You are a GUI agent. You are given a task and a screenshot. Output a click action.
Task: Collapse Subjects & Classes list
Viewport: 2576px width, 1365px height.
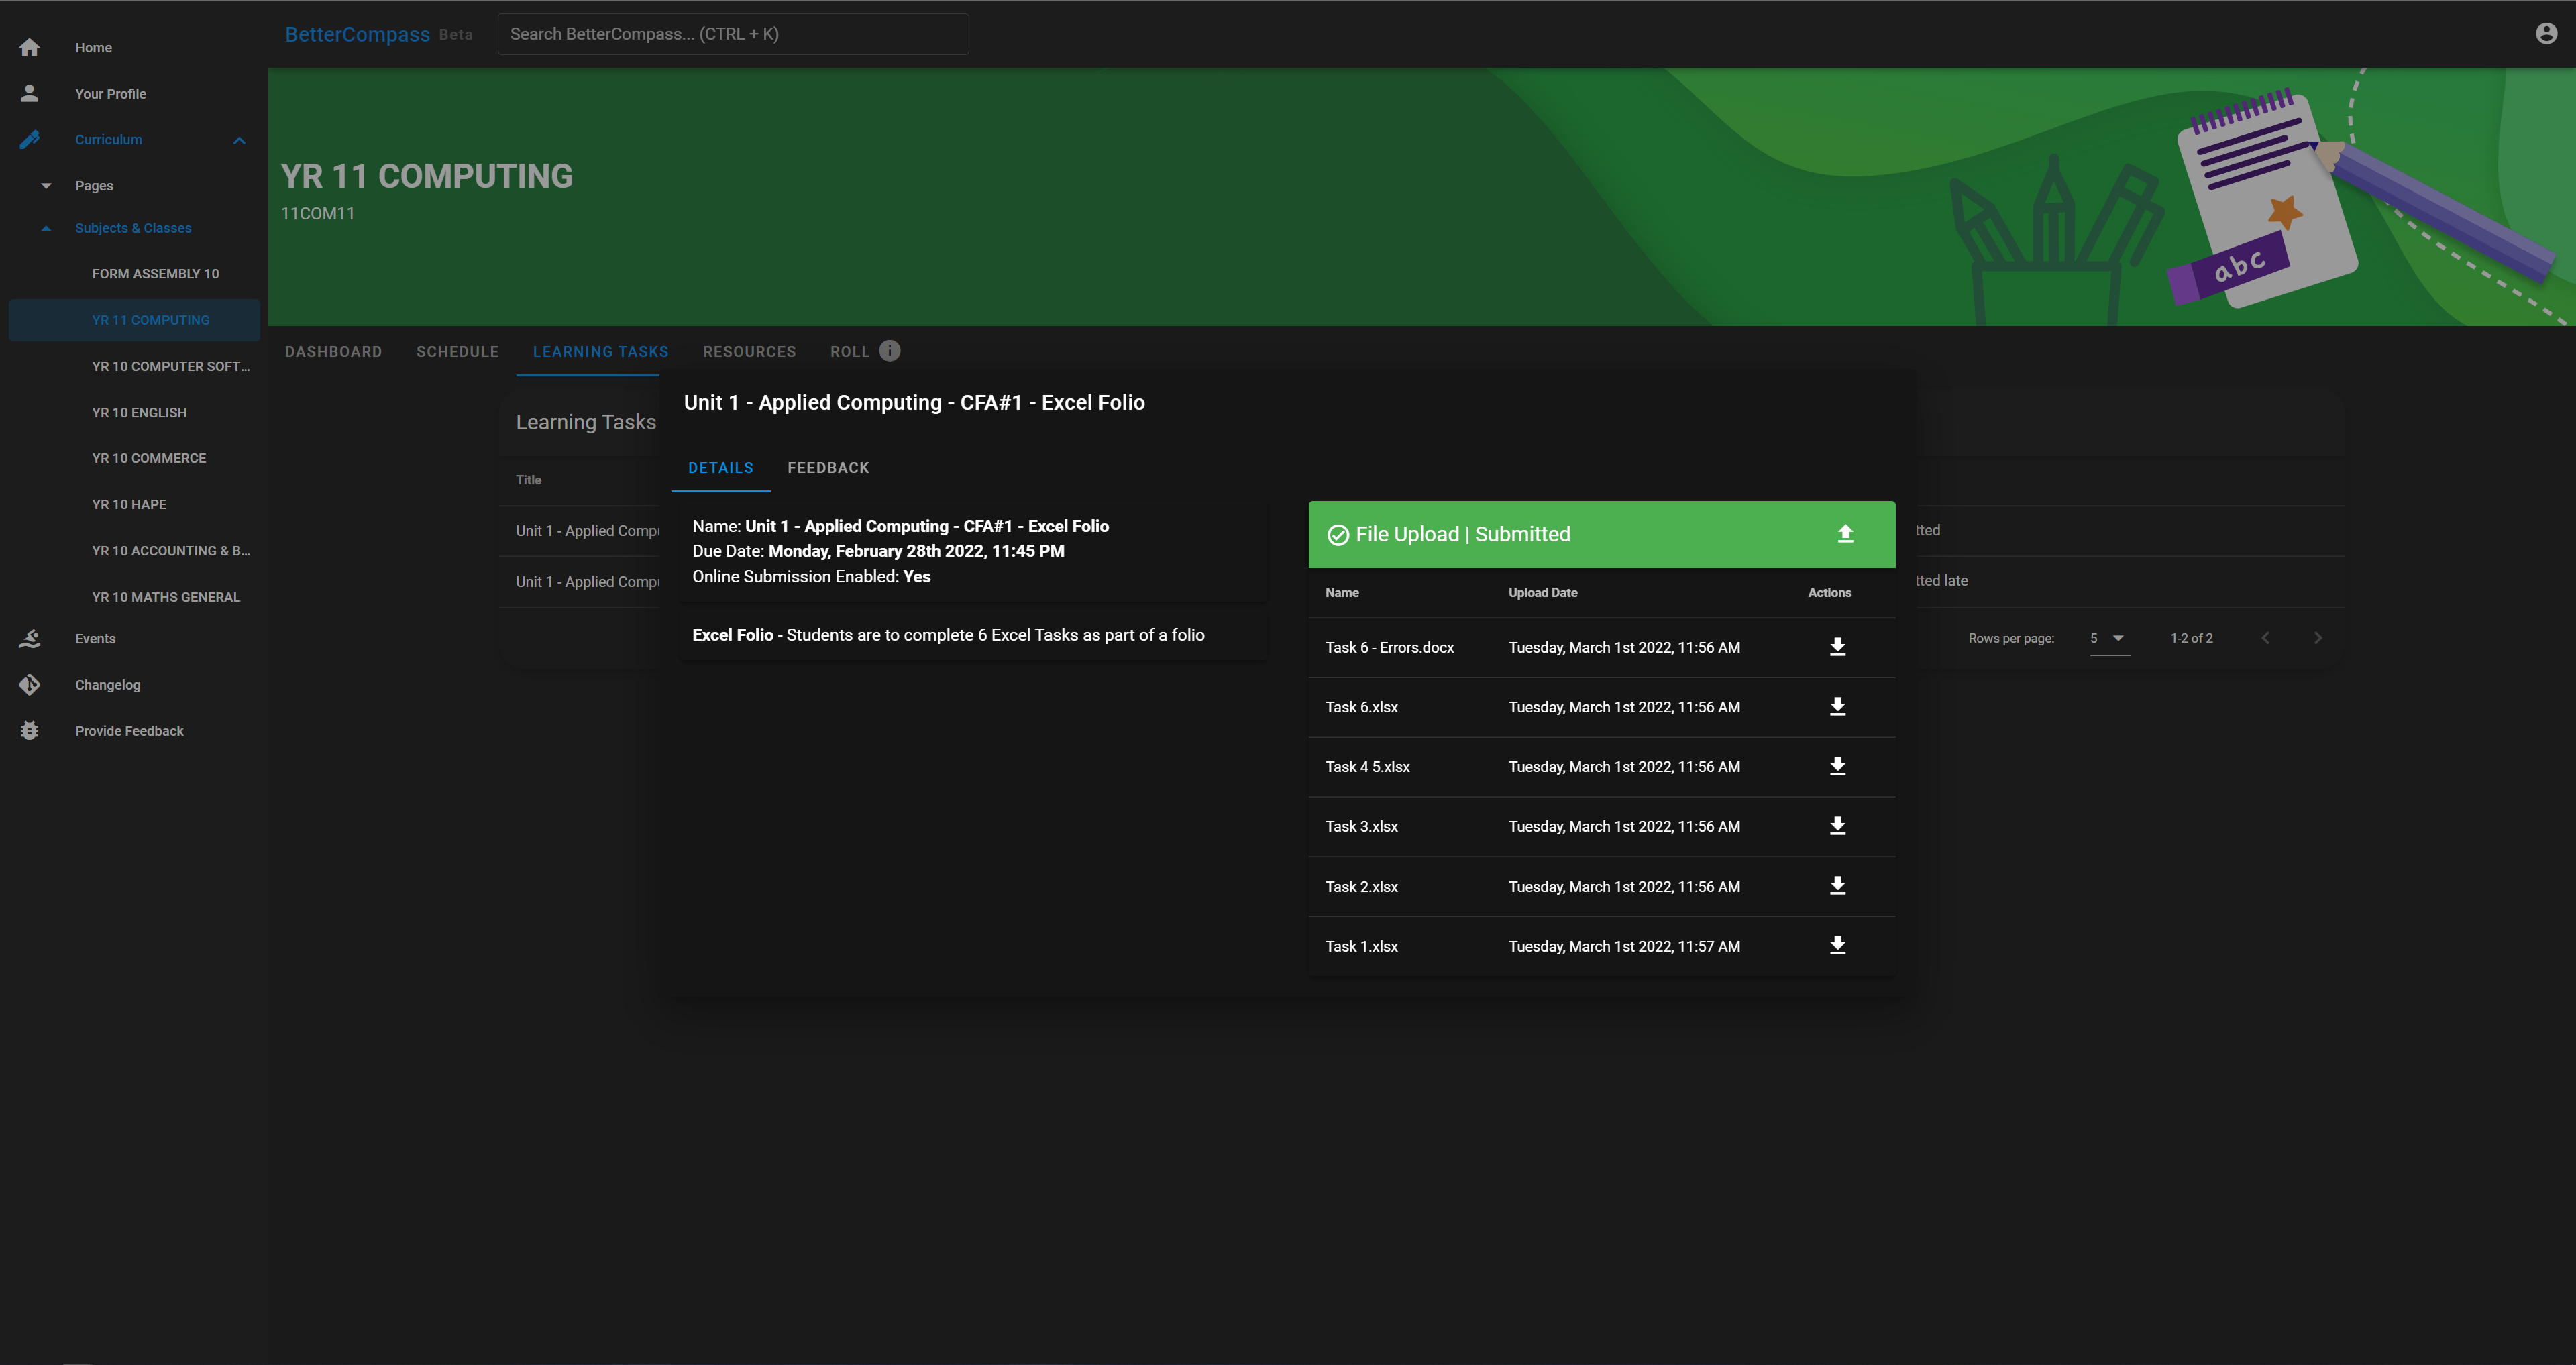tap(46, 228)
